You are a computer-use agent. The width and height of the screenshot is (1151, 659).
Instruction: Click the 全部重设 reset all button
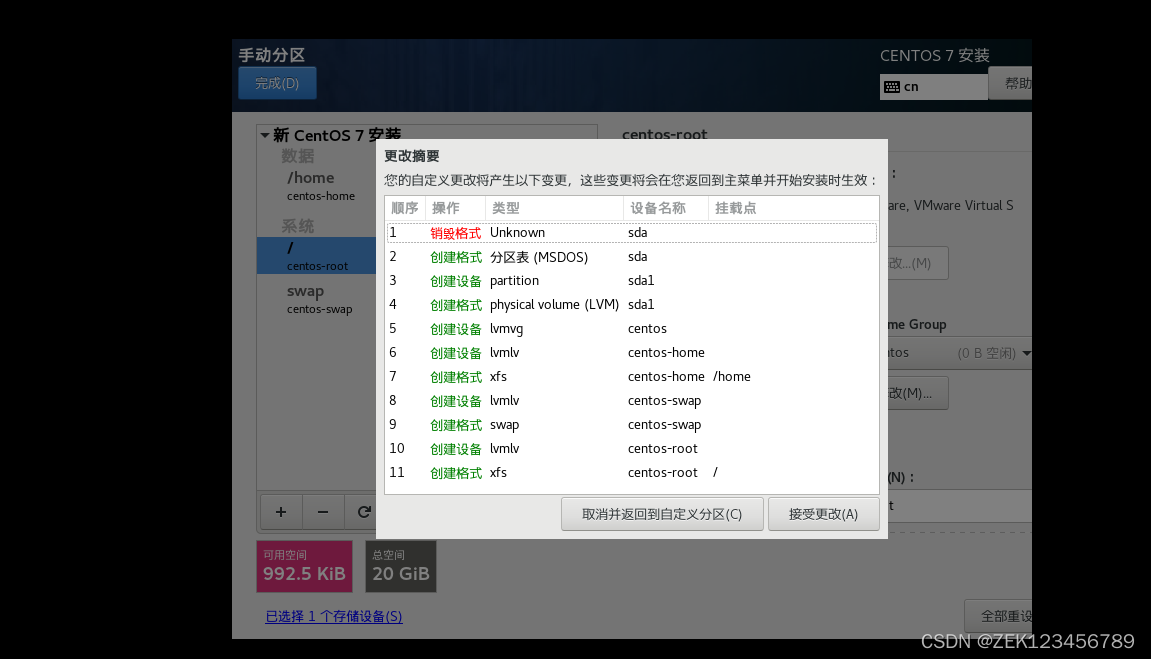coord(999,616)
